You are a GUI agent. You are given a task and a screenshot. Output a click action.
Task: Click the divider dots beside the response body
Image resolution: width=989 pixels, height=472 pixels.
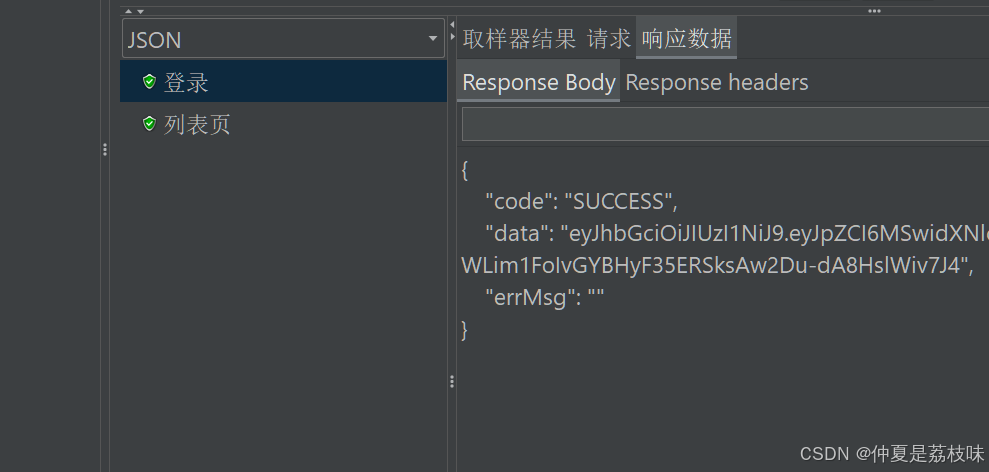point(452,381)
